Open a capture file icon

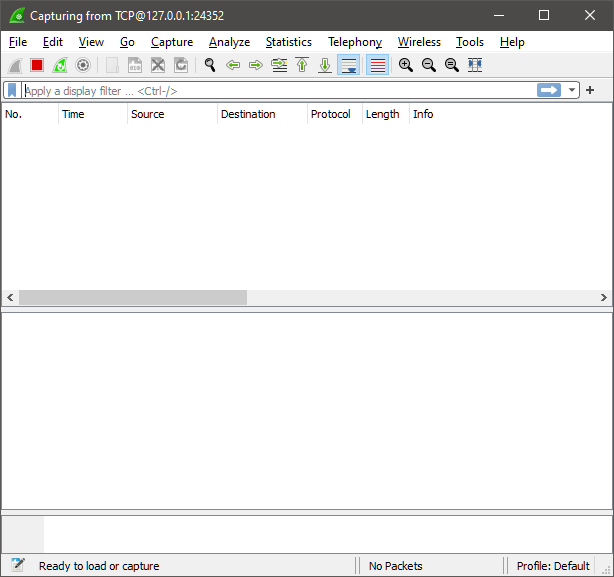[112, 65]
